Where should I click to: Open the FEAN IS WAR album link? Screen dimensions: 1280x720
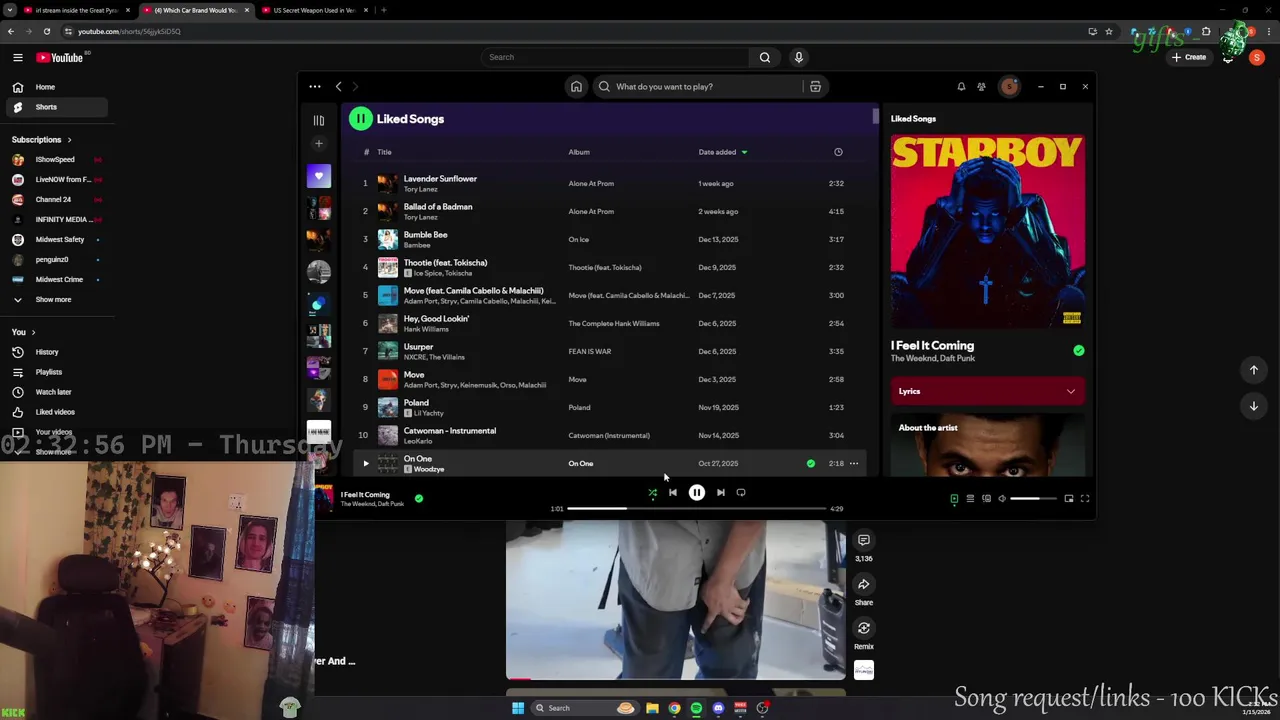(589, 351)
